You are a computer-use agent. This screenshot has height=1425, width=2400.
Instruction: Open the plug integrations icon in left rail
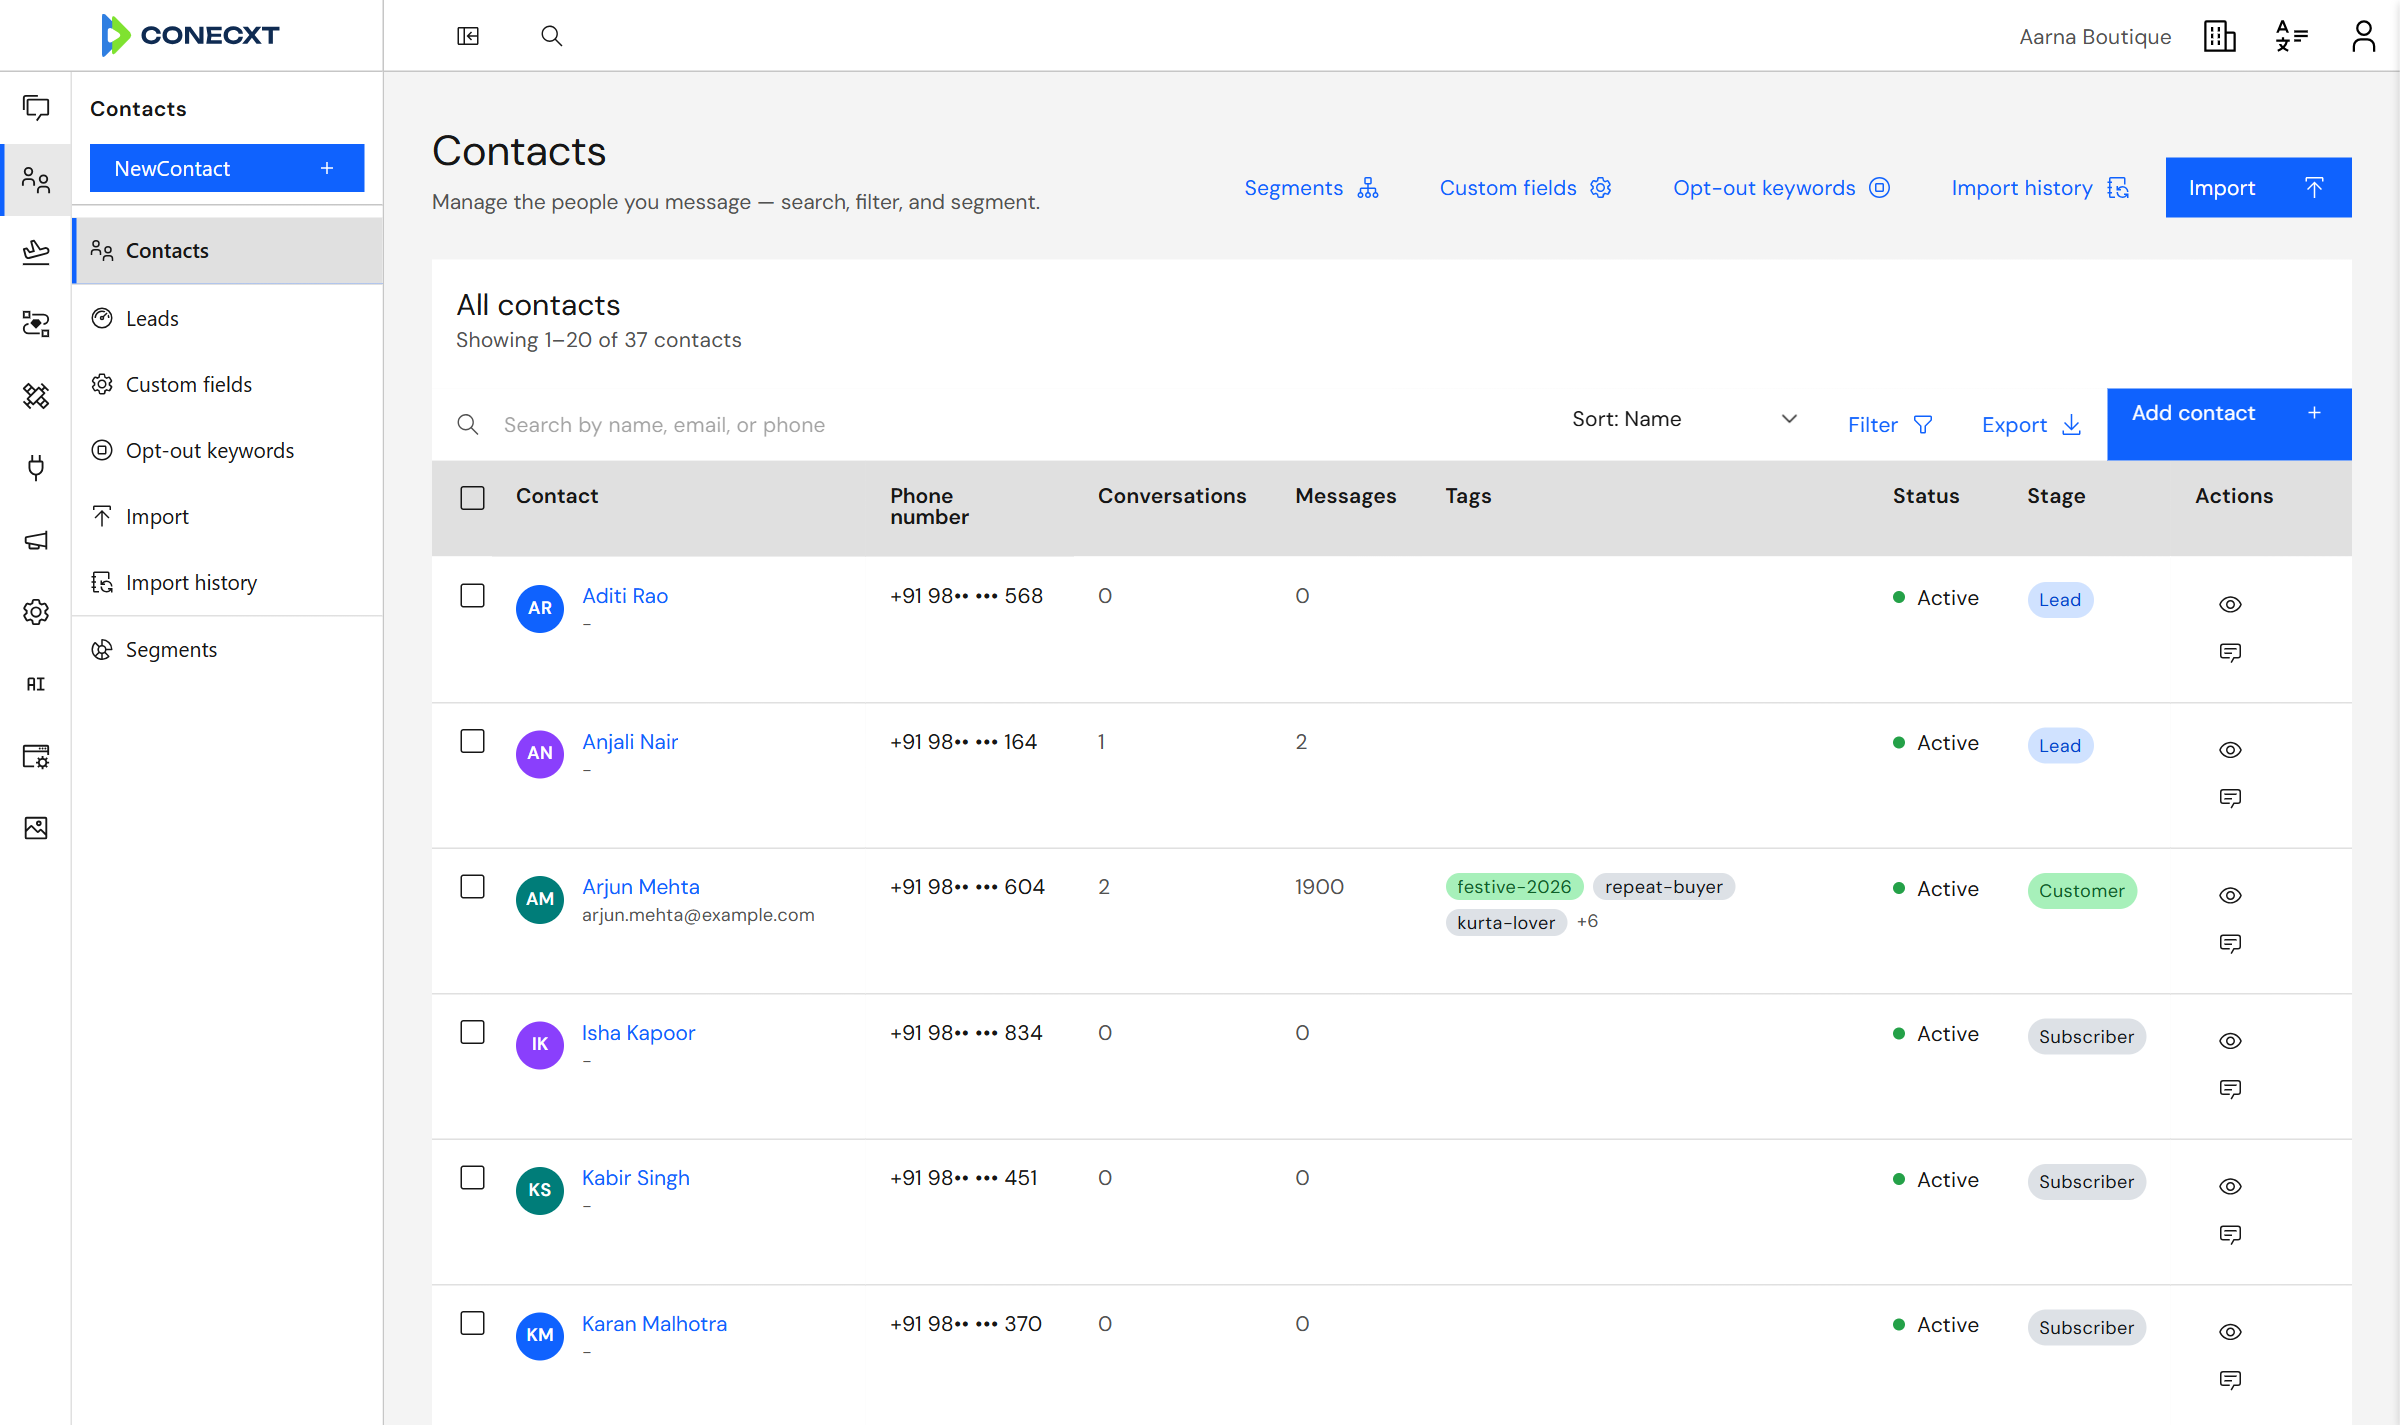[x=36, y=468]
